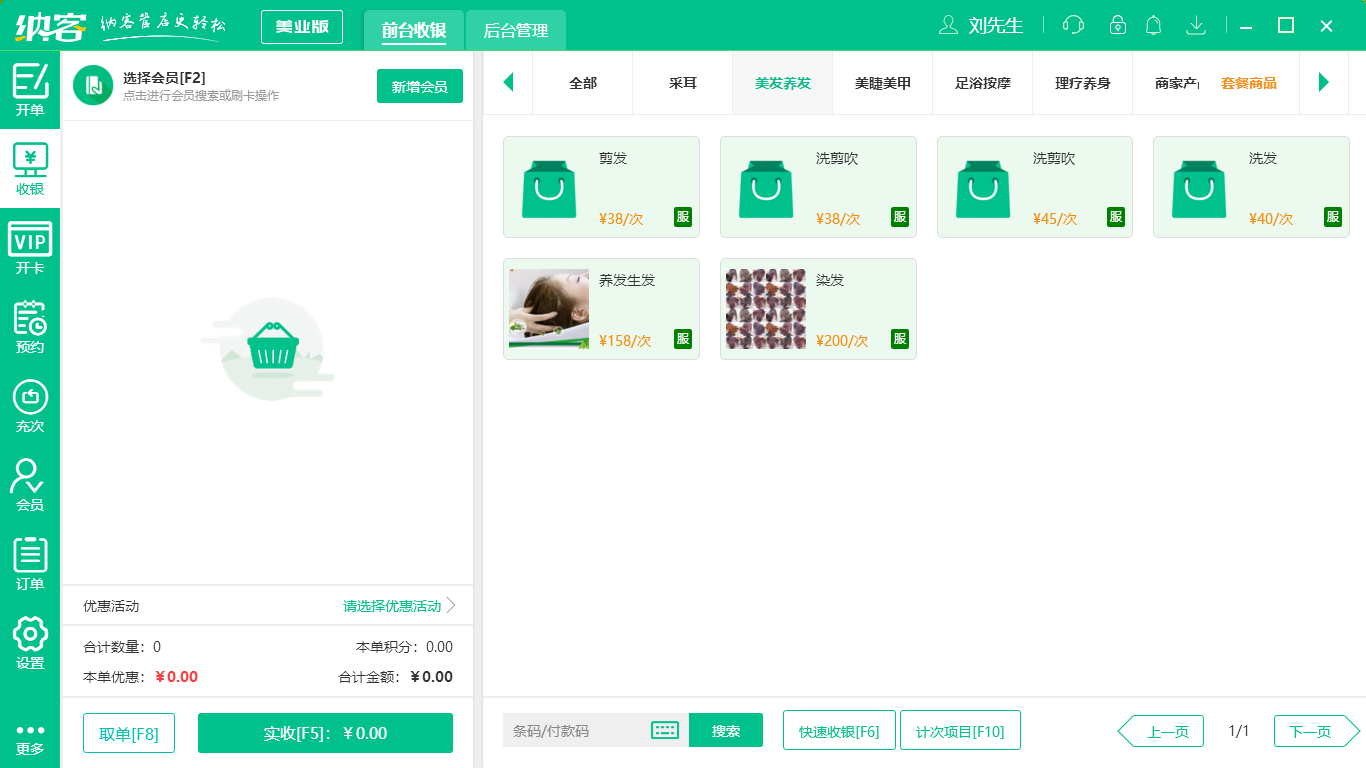Click the shopping bag icon of 洗发
Image resolution: width=1366 pixels, height=768 pixels.
(1199, 188)
